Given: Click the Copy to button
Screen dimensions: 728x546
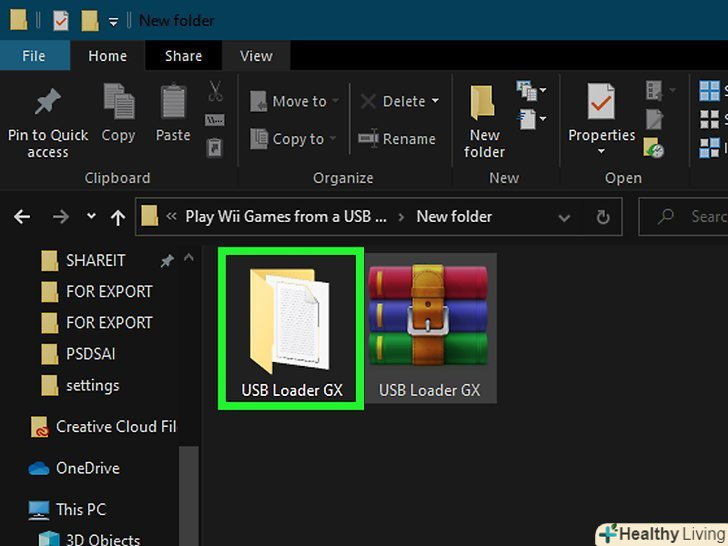Looking at the screenshot, I should tap(293, 139).
